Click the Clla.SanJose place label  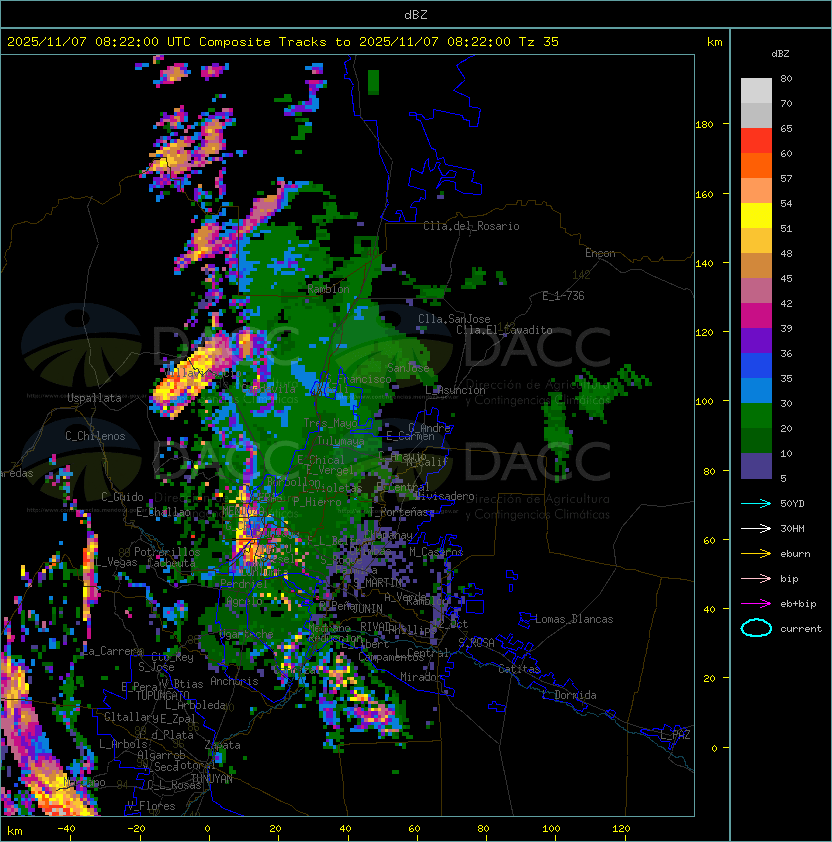click(454, 318)
